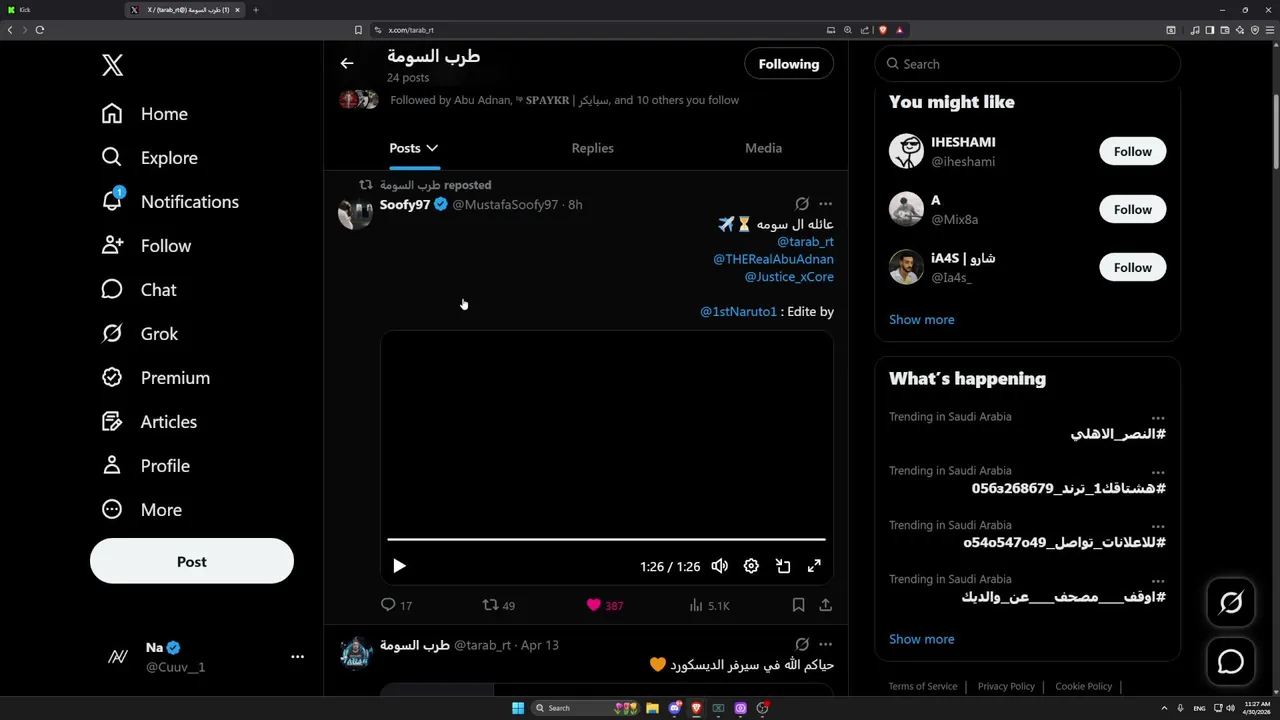
Task: Open more options on Apr 13 post
Action: [825, 644]
